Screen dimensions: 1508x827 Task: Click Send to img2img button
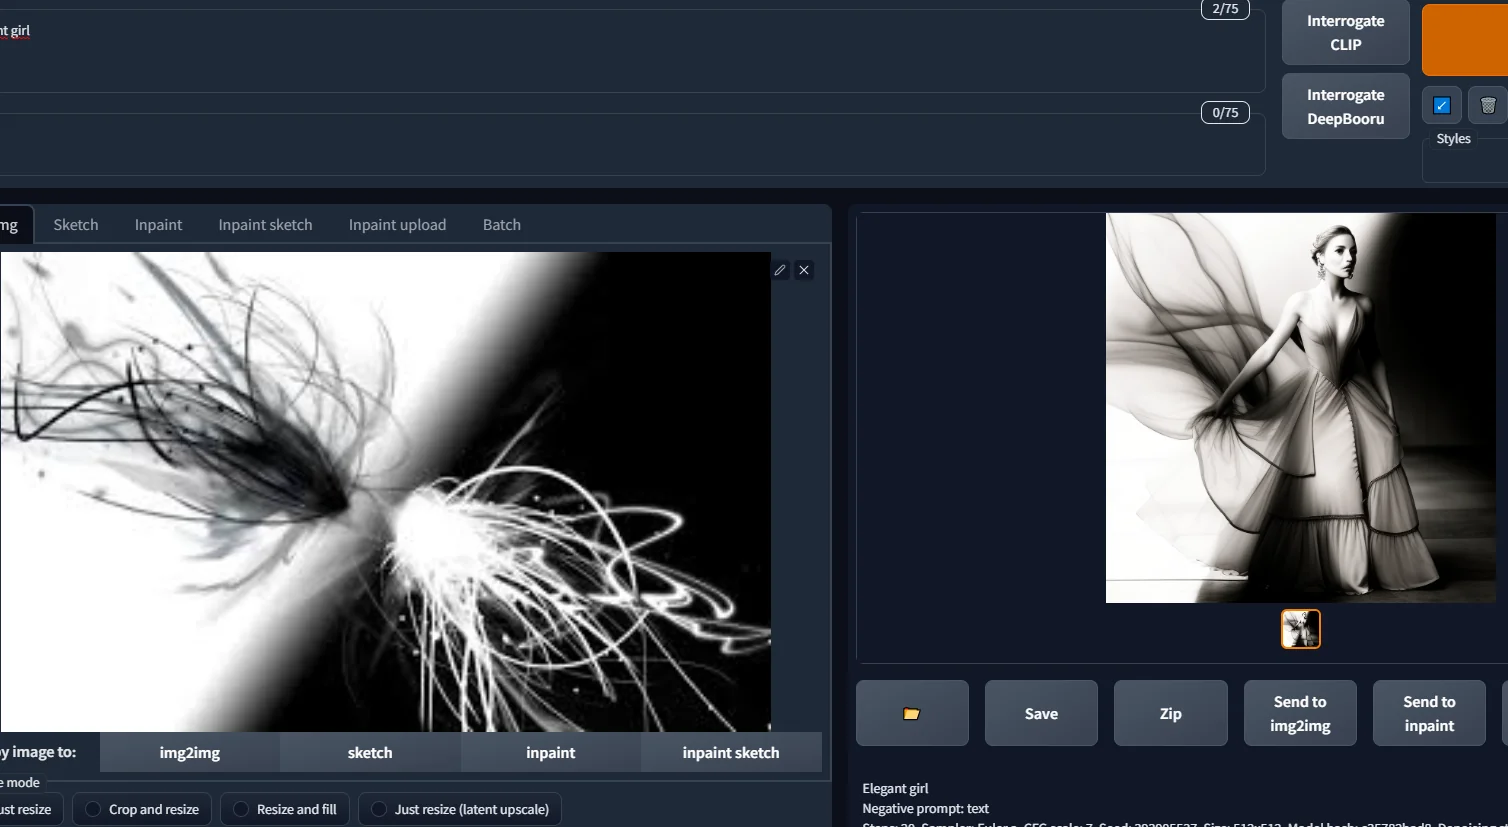[x=1300, y=713]
